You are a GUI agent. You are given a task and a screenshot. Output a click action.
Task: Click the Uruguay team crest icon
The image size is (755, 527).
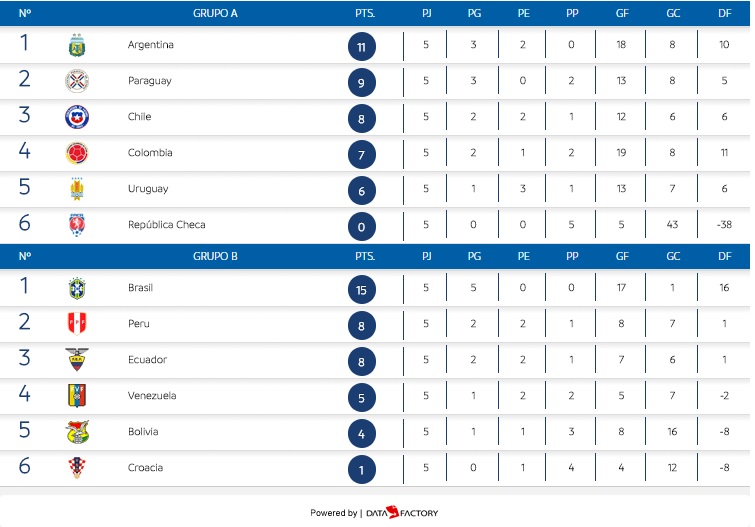click(x=77, y=189)
